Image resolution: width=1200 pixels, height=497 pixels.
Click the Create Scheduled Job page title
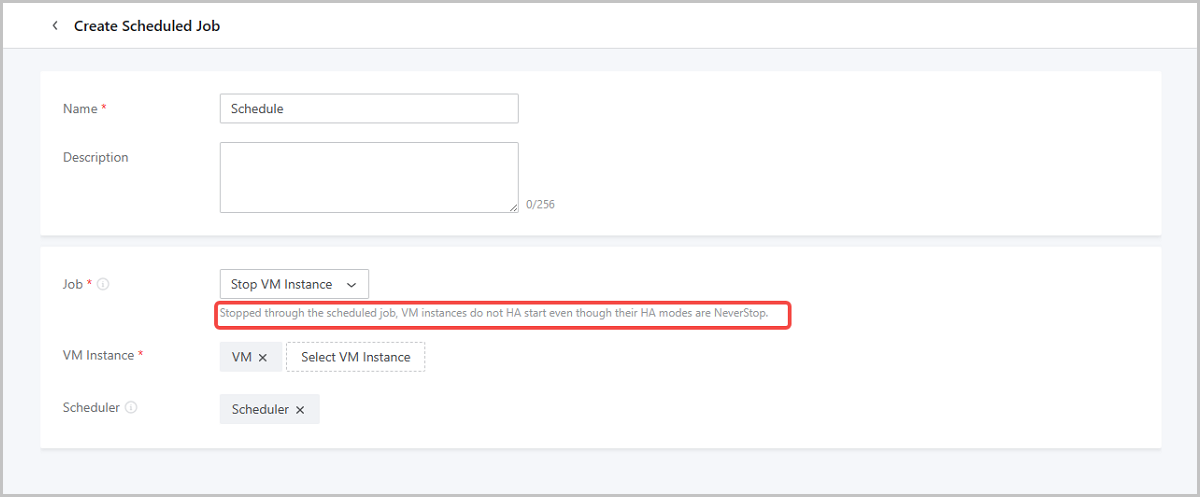pos(147,26)
